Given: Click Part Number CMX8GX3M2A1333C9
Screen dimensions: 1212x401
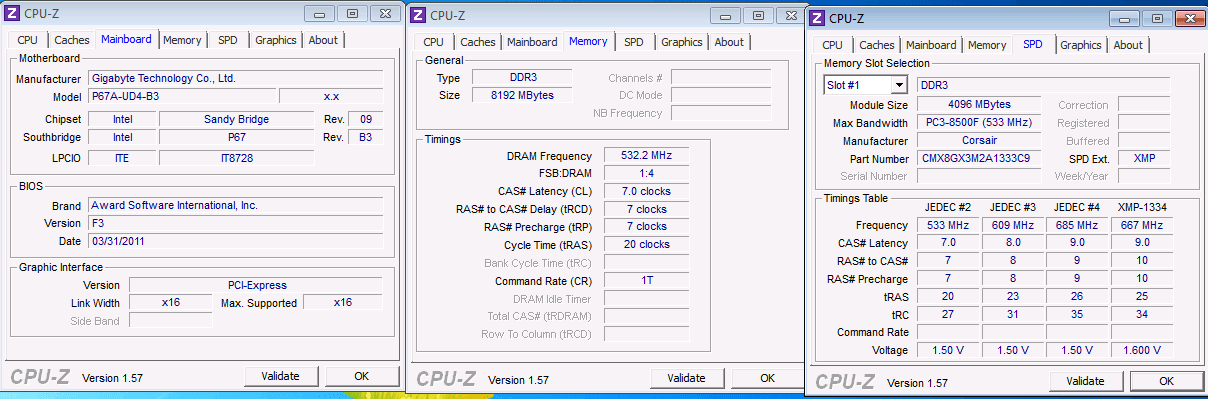Looking at the screenshot, I should [979, 159].
